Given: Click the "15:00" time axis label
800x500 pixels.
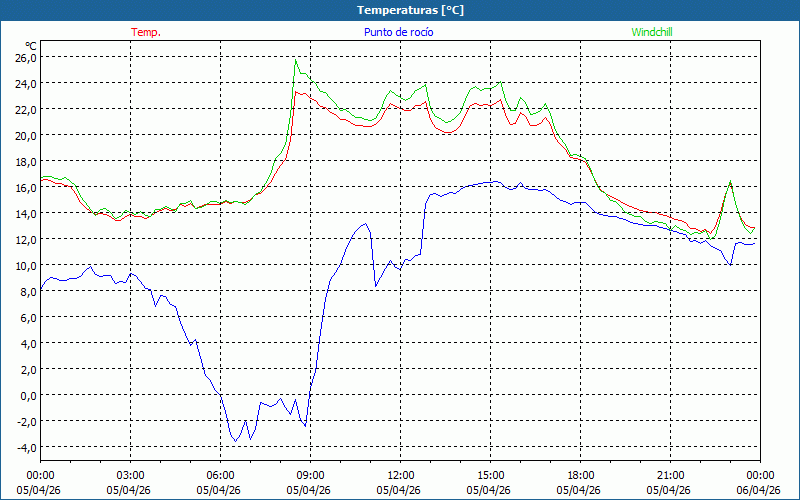Looking at the screenshot, I should [490, 475].
